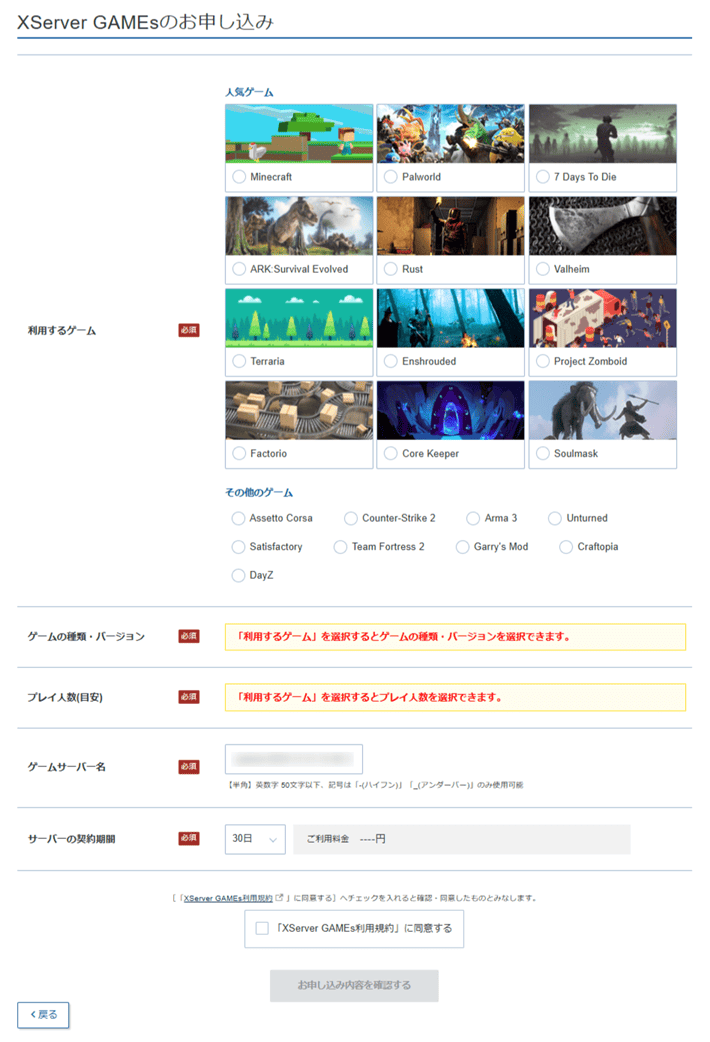This screenshot has width=710, height=1042.
Task: Choose ARK:Survival Evolved radio option
Action: click(239, 269)
